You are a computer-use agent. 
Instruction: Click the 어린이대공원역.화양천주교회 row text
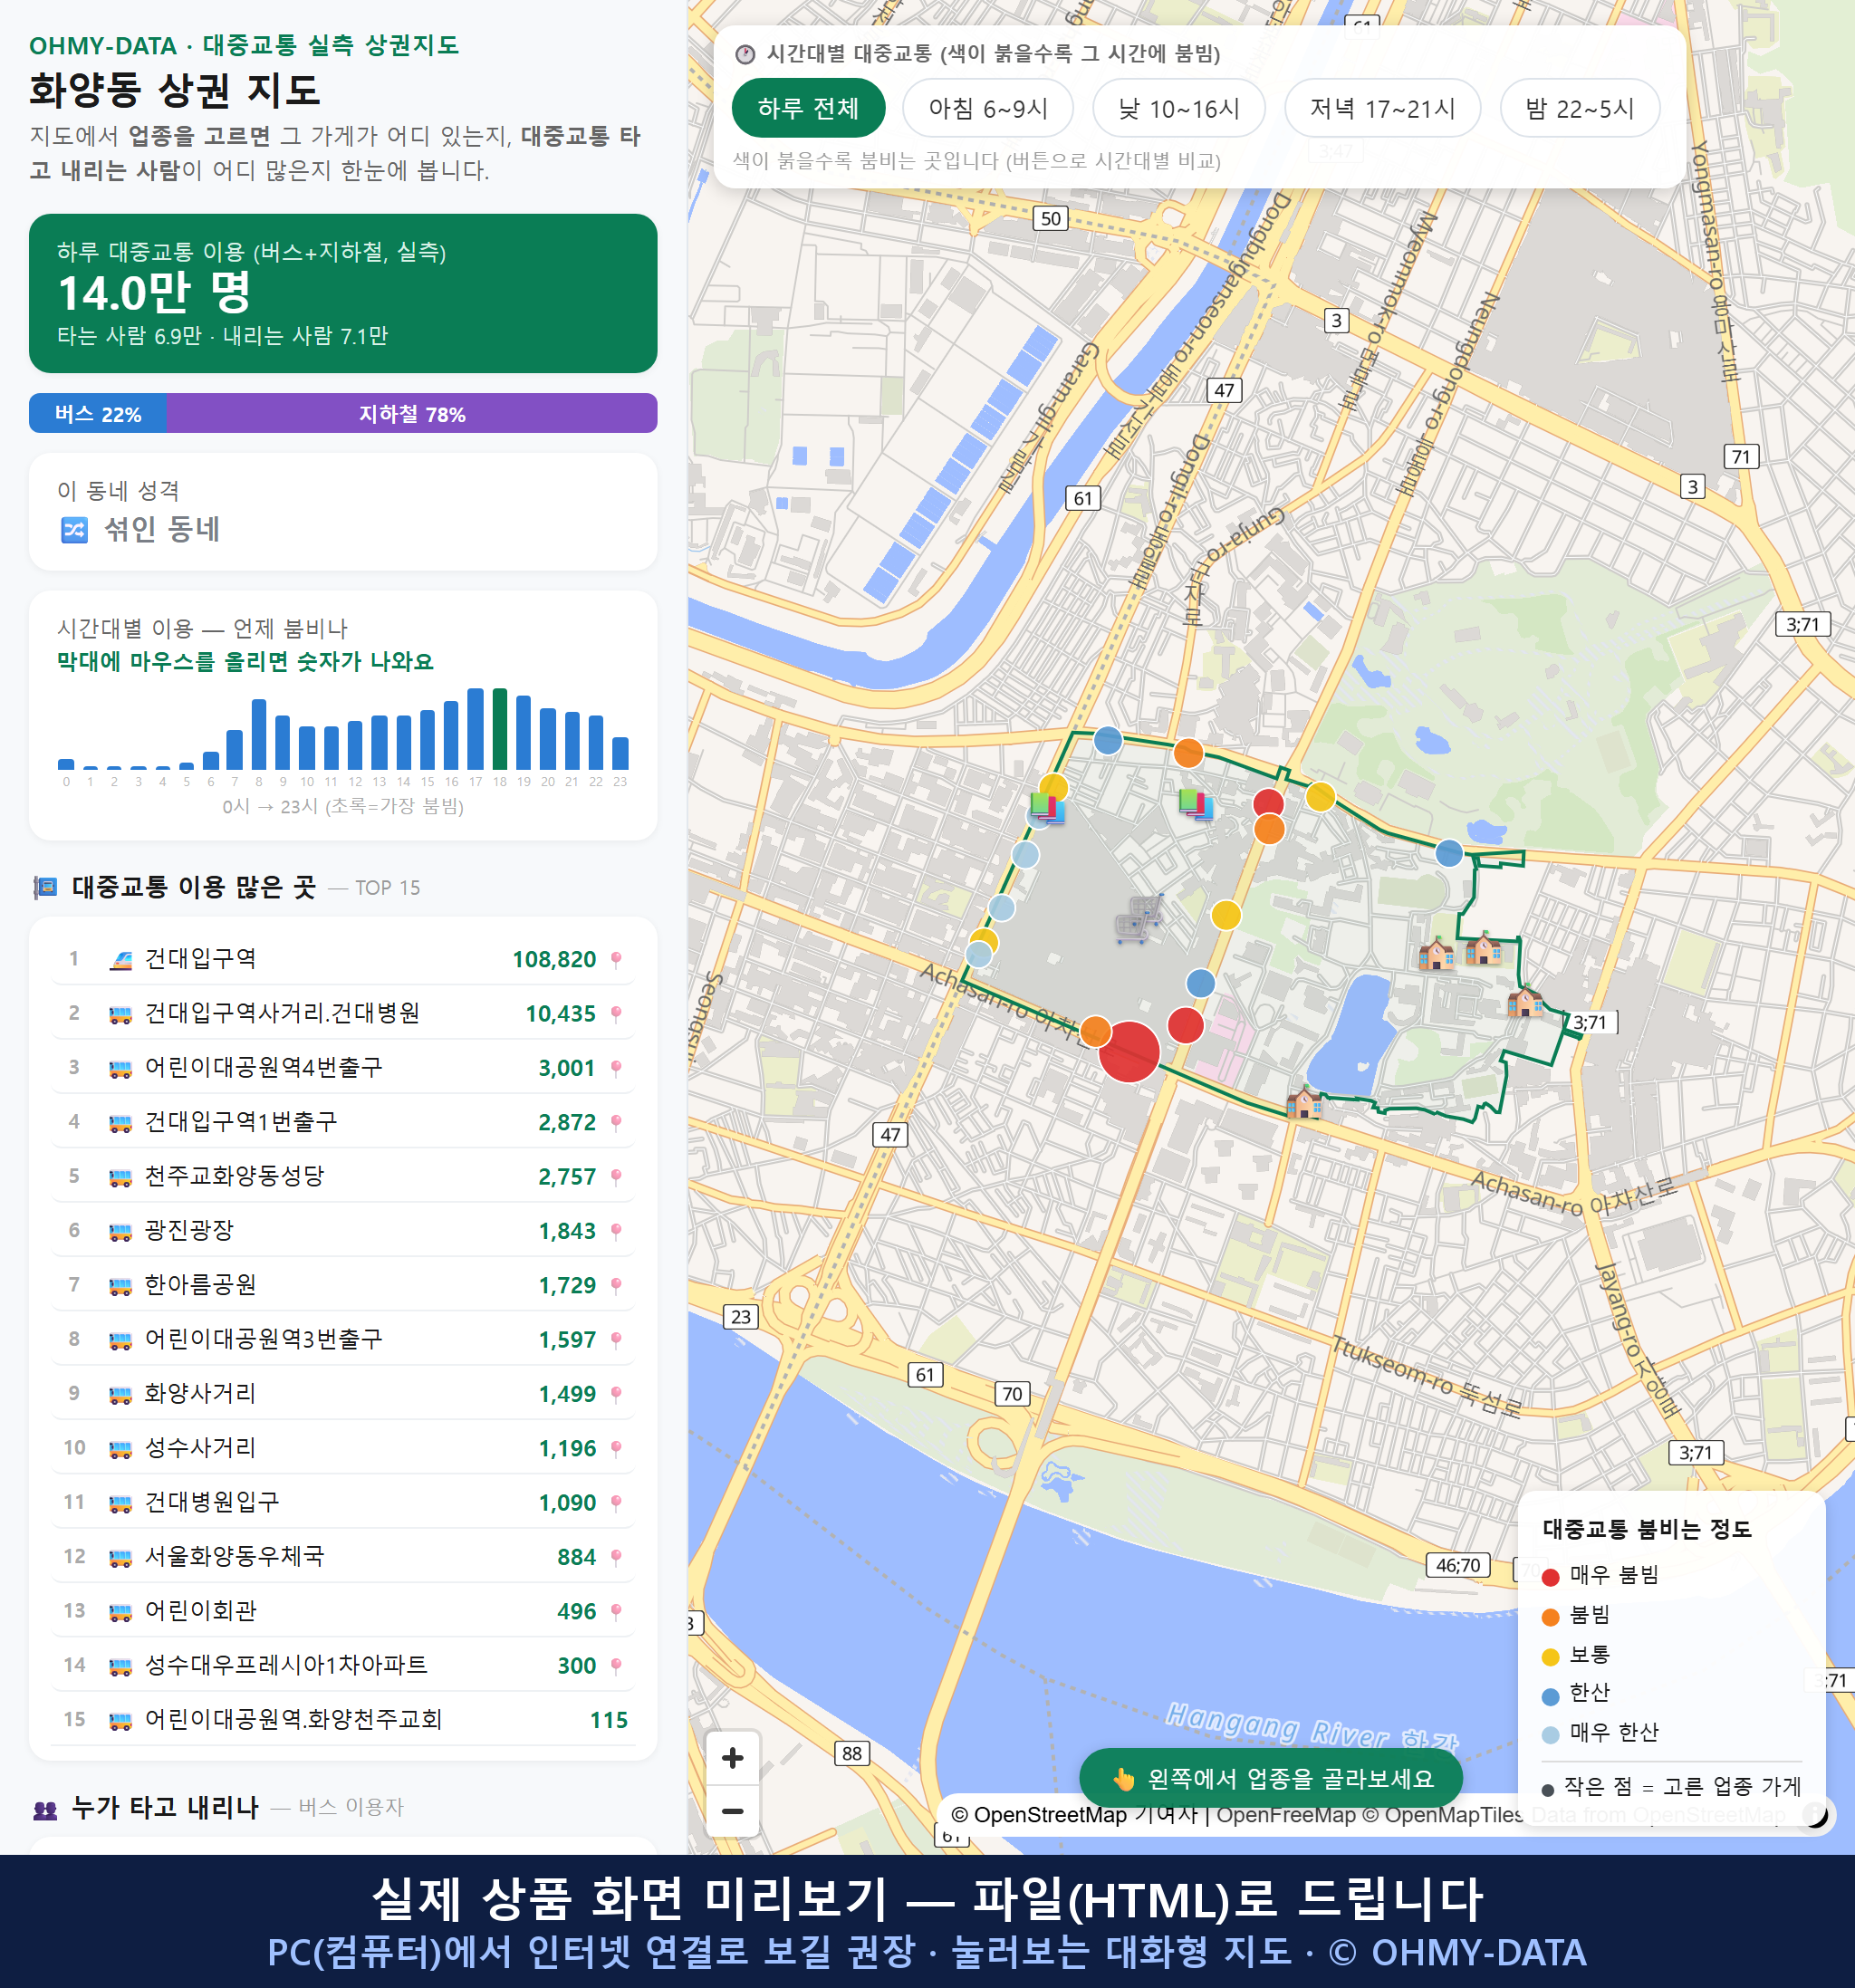point(294,1720)
